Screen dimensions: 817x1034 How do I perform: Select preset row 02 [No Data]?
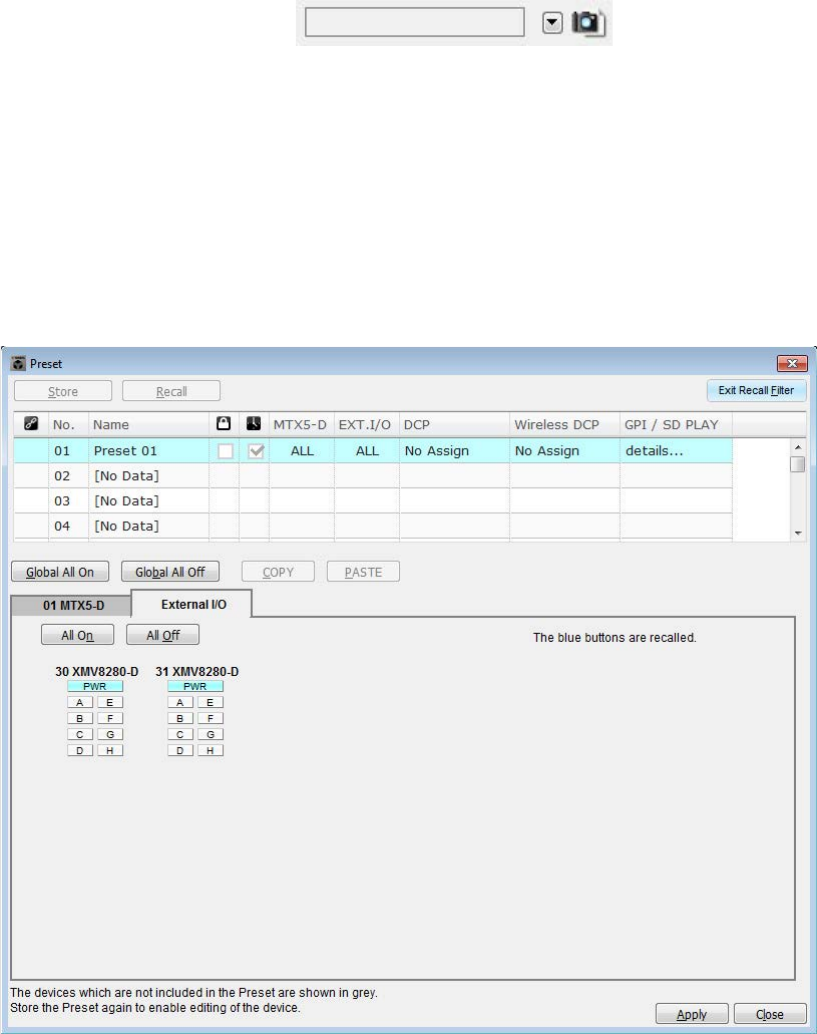pyautogui.click(x=373, y=476)
